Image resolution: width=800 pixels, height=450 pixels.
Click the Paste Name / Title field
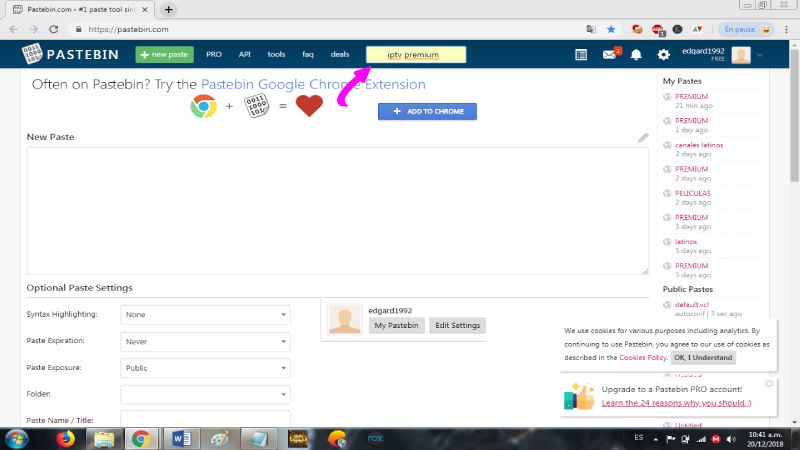[x=205, y=419]
